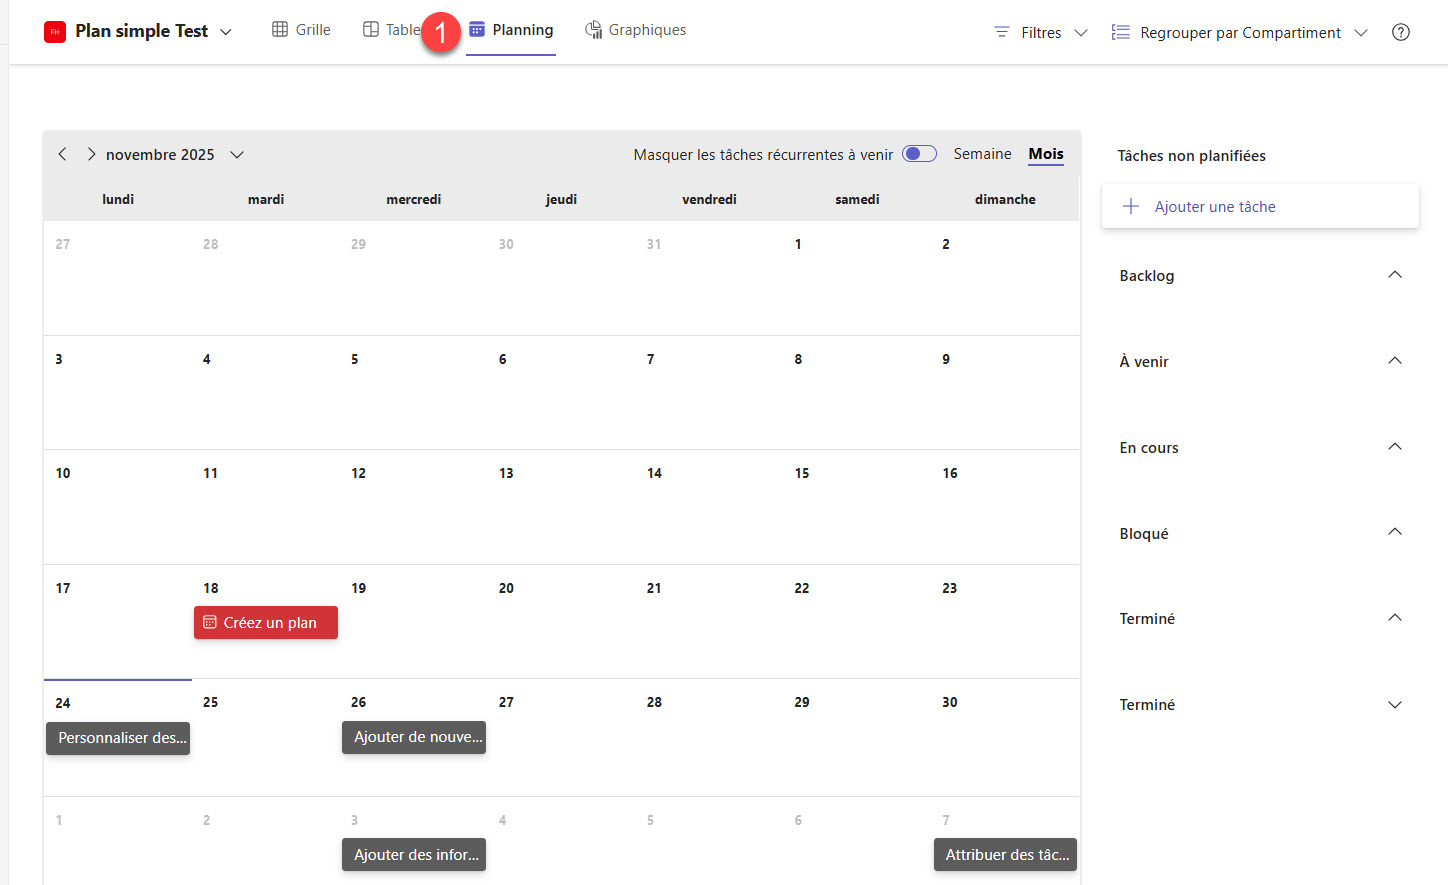Screen dimensions: 1448x885
Task: Expand the last Terminé section
Action: tap(1395, 705)
